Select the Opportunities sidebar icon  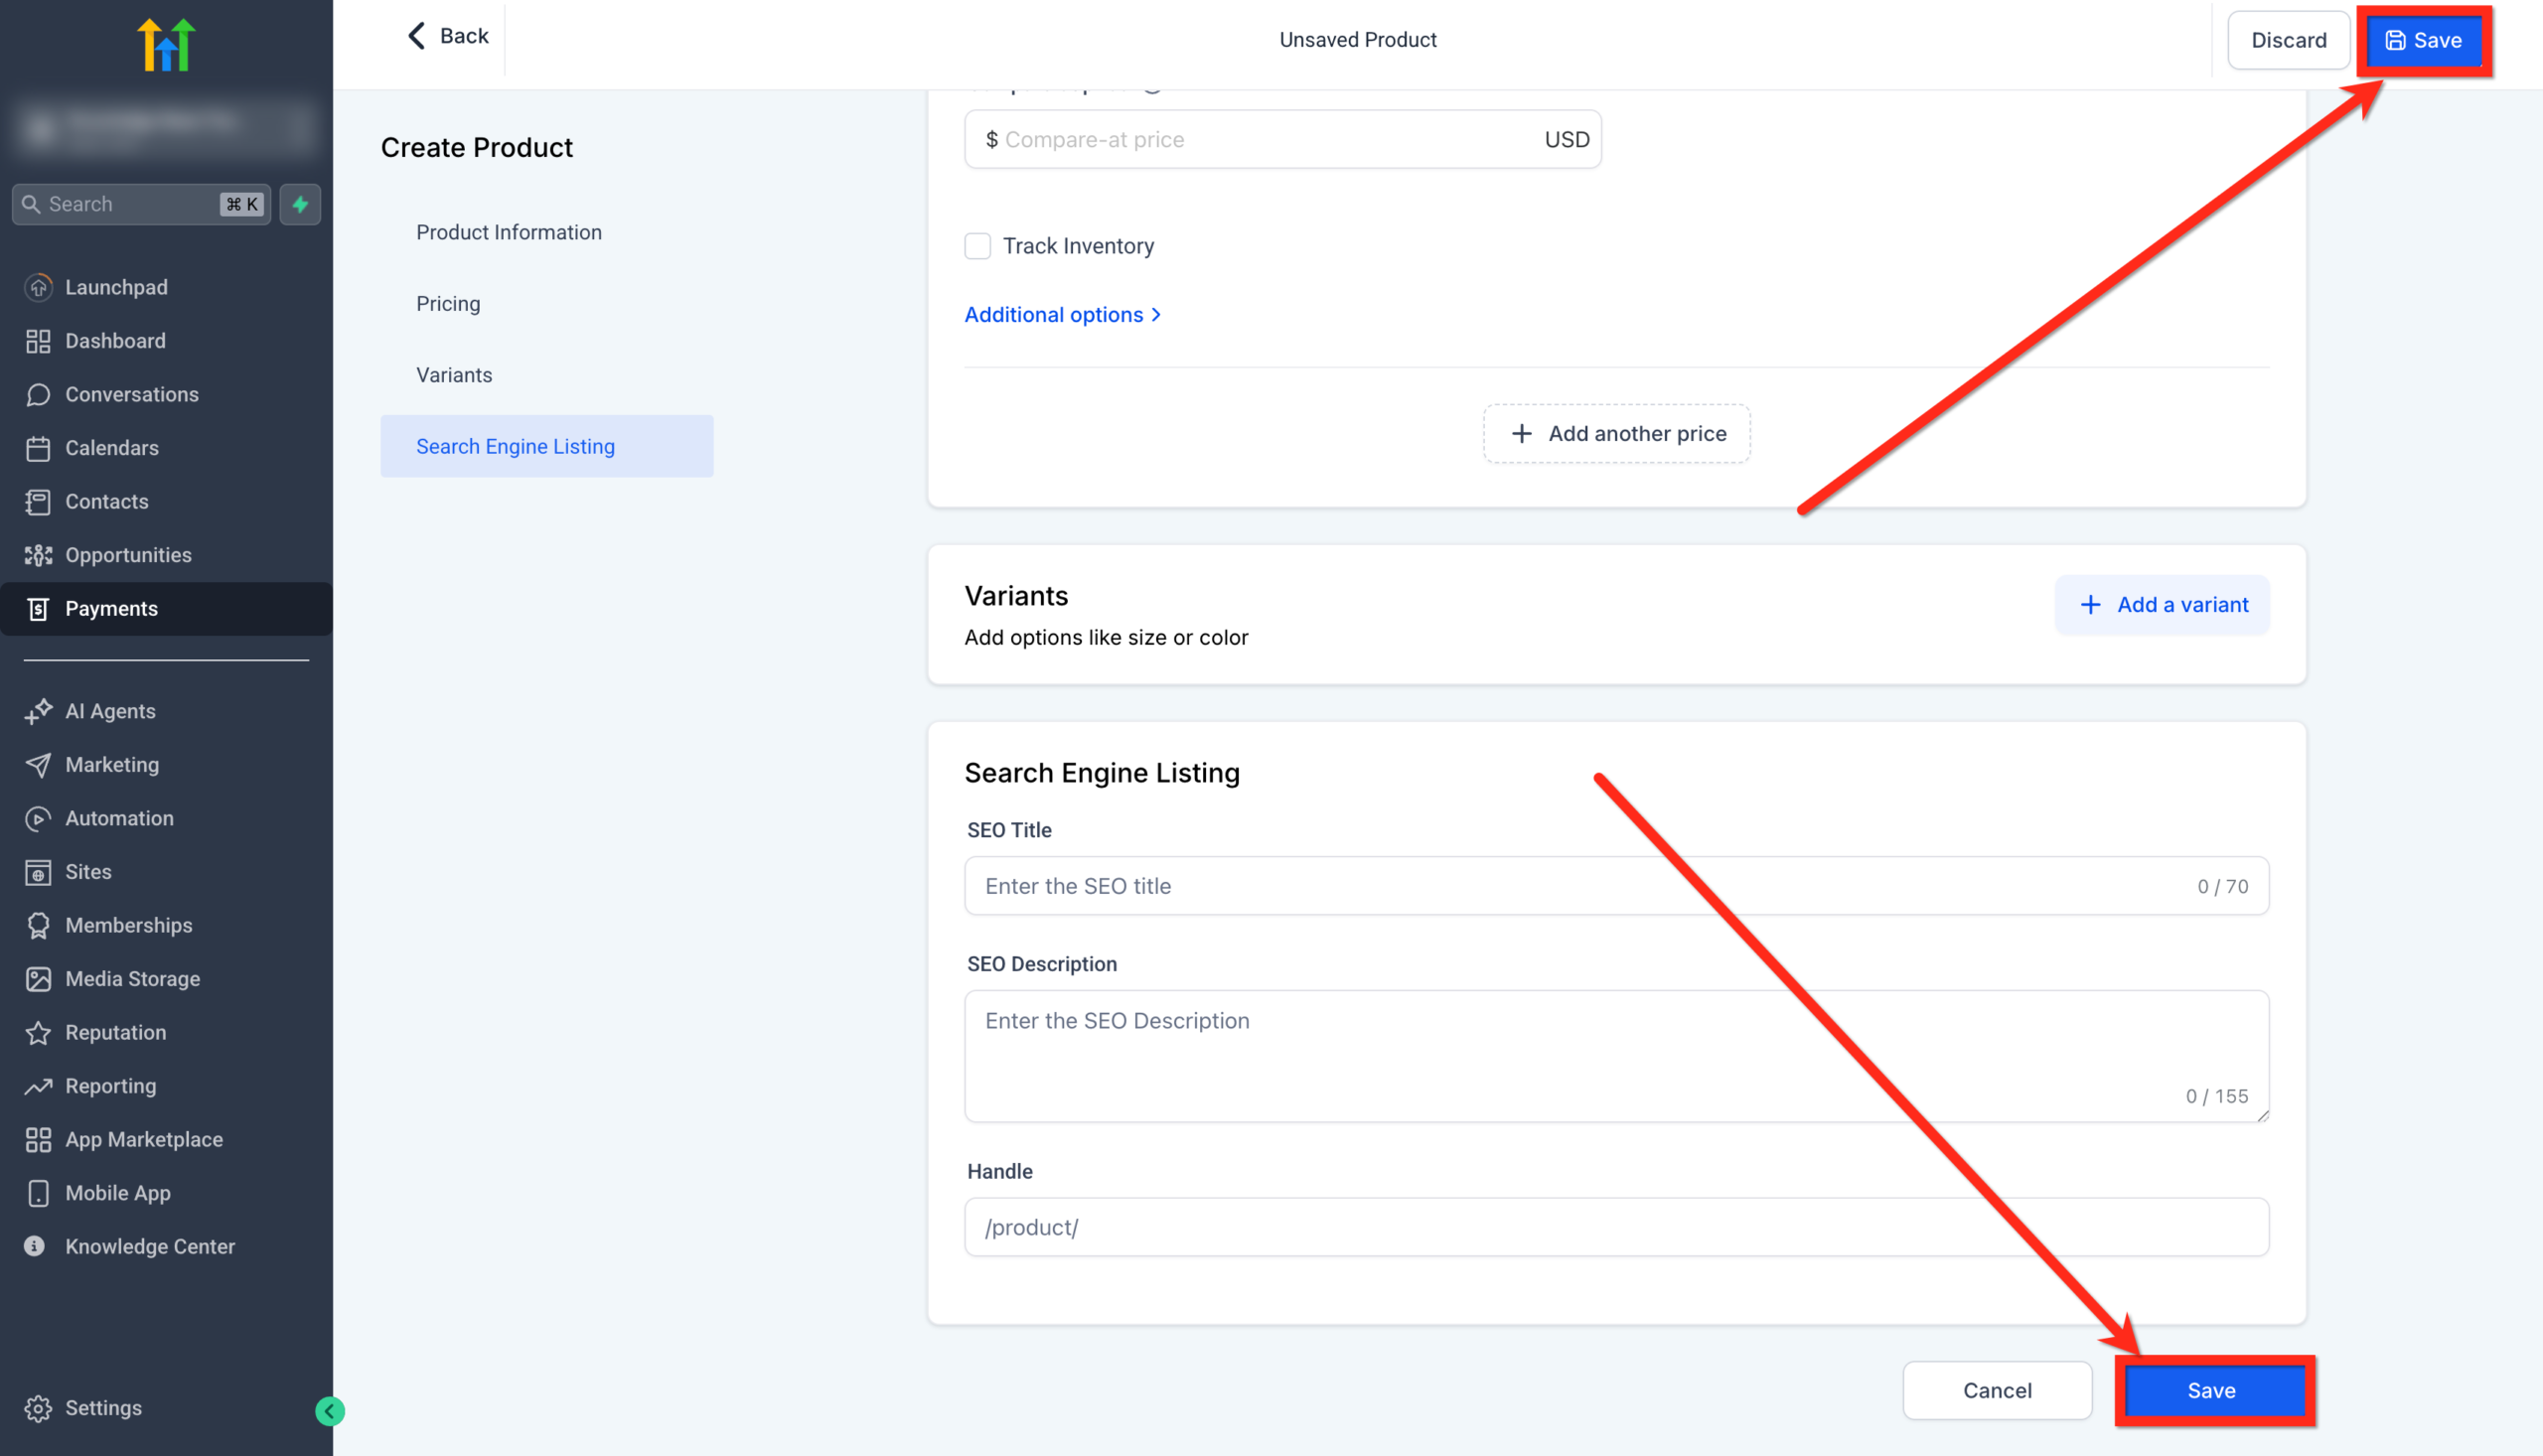[x=38, y=555]
